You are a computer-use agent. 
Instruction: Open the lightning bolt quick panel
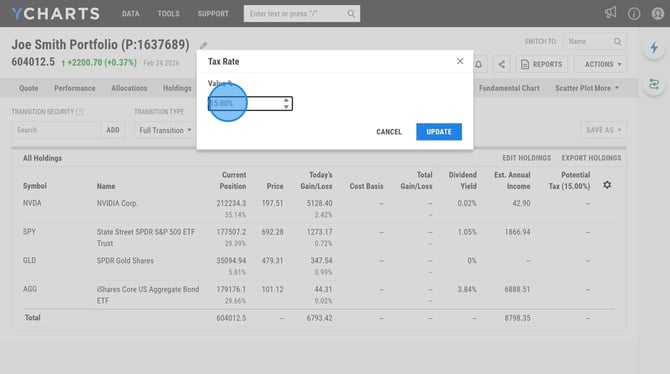[654, 47]
